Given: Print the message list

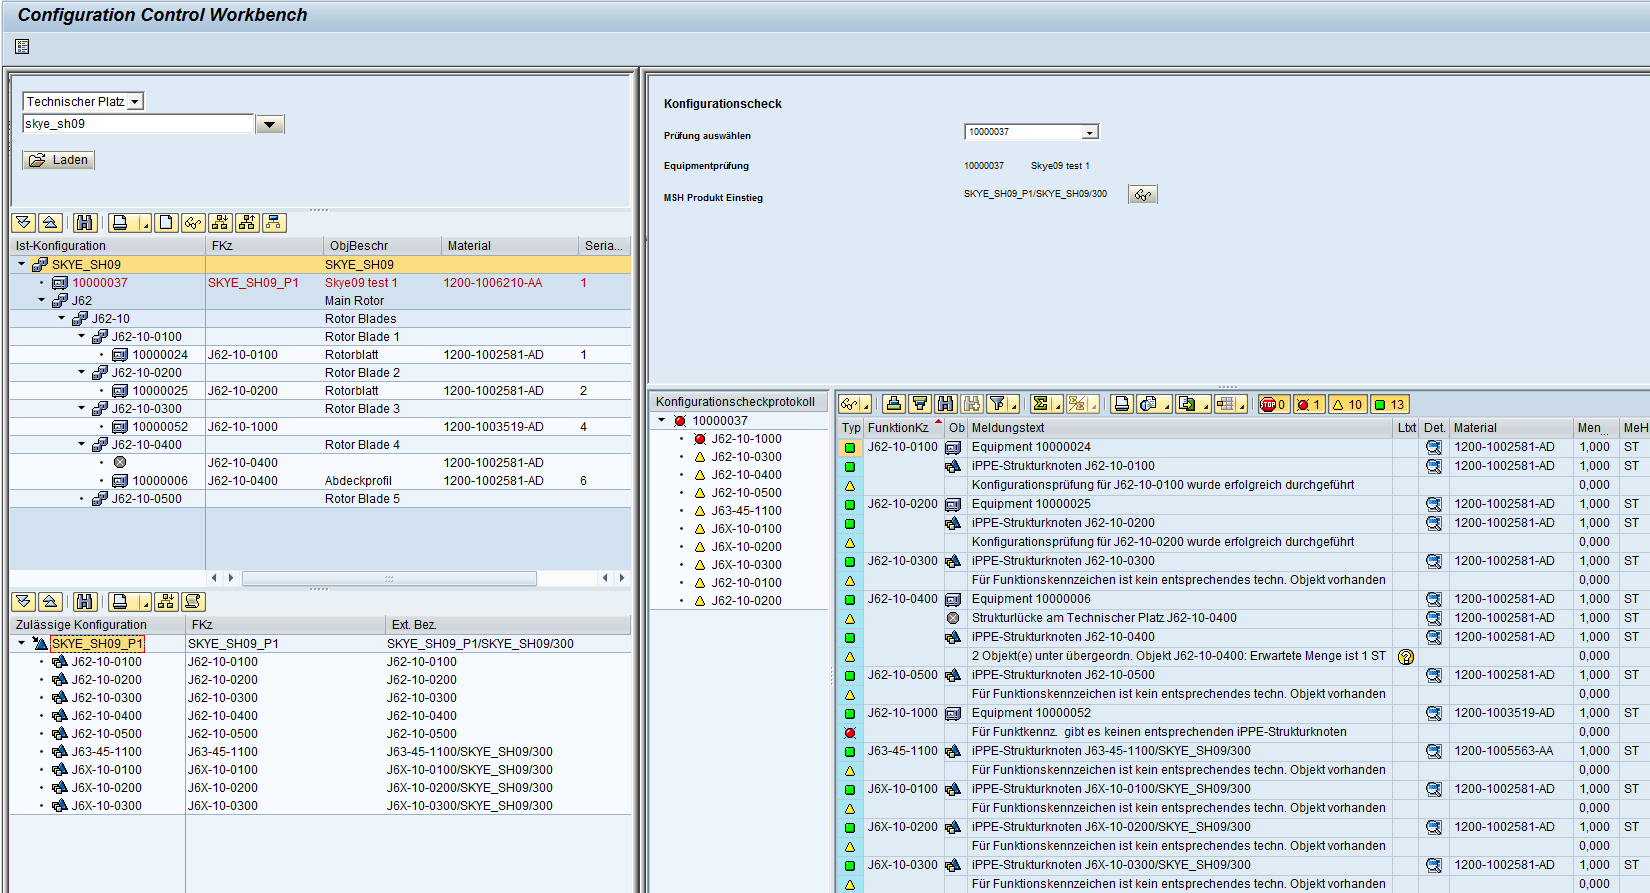Looking at the screenshot, I should (x=1122, y=404).
